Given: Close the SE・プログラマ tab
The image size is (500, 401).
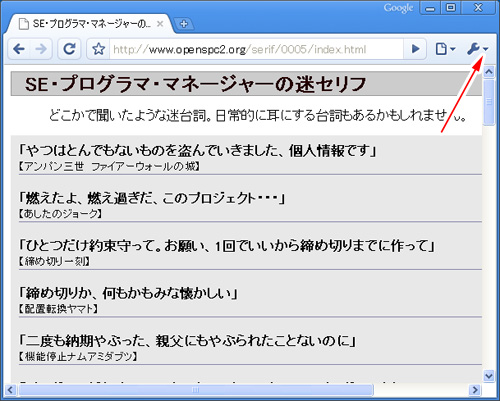Looking at the screenshot, I should pyautogui.click(x=160, y=24).
